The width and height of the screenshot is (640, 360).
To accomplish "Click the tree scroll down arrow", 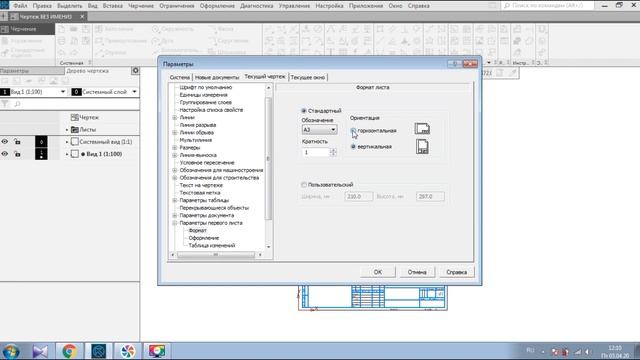I will [268, 247].
